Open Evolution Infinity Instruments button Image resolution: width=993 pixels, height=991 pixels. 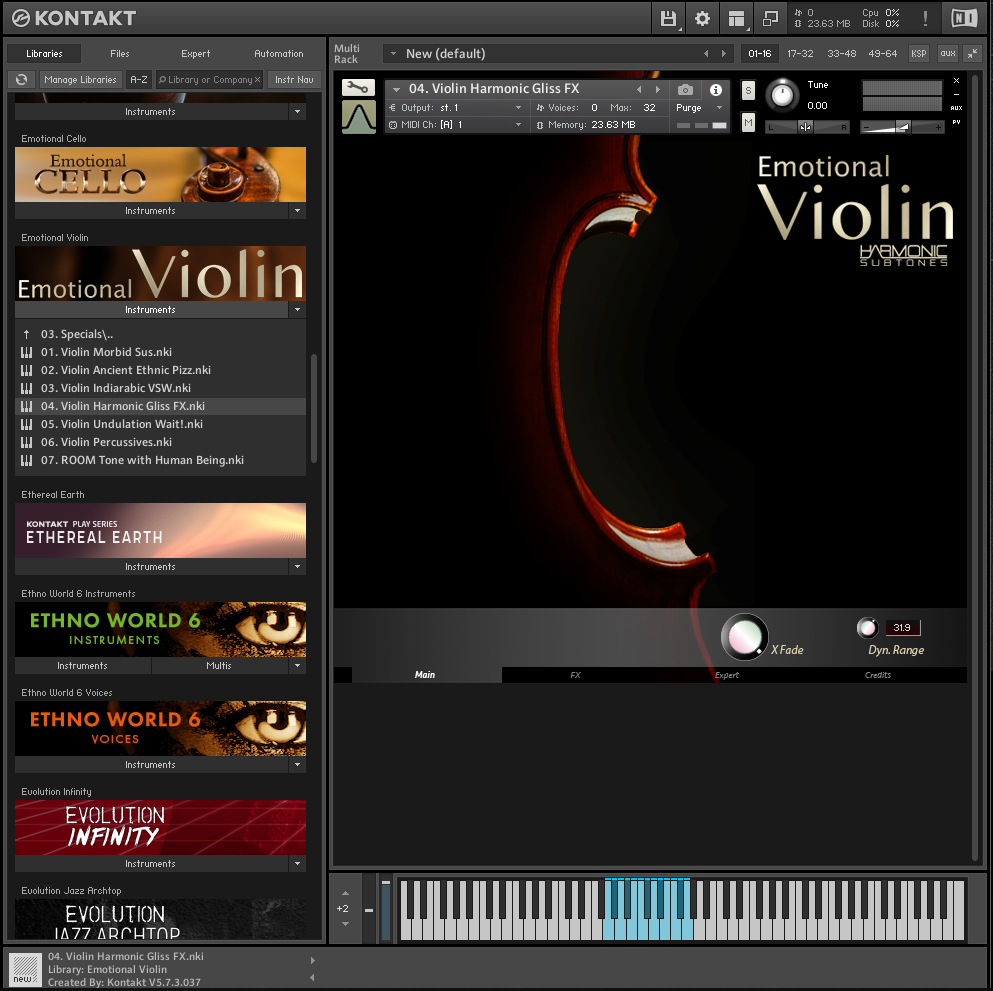click(151, 864)
